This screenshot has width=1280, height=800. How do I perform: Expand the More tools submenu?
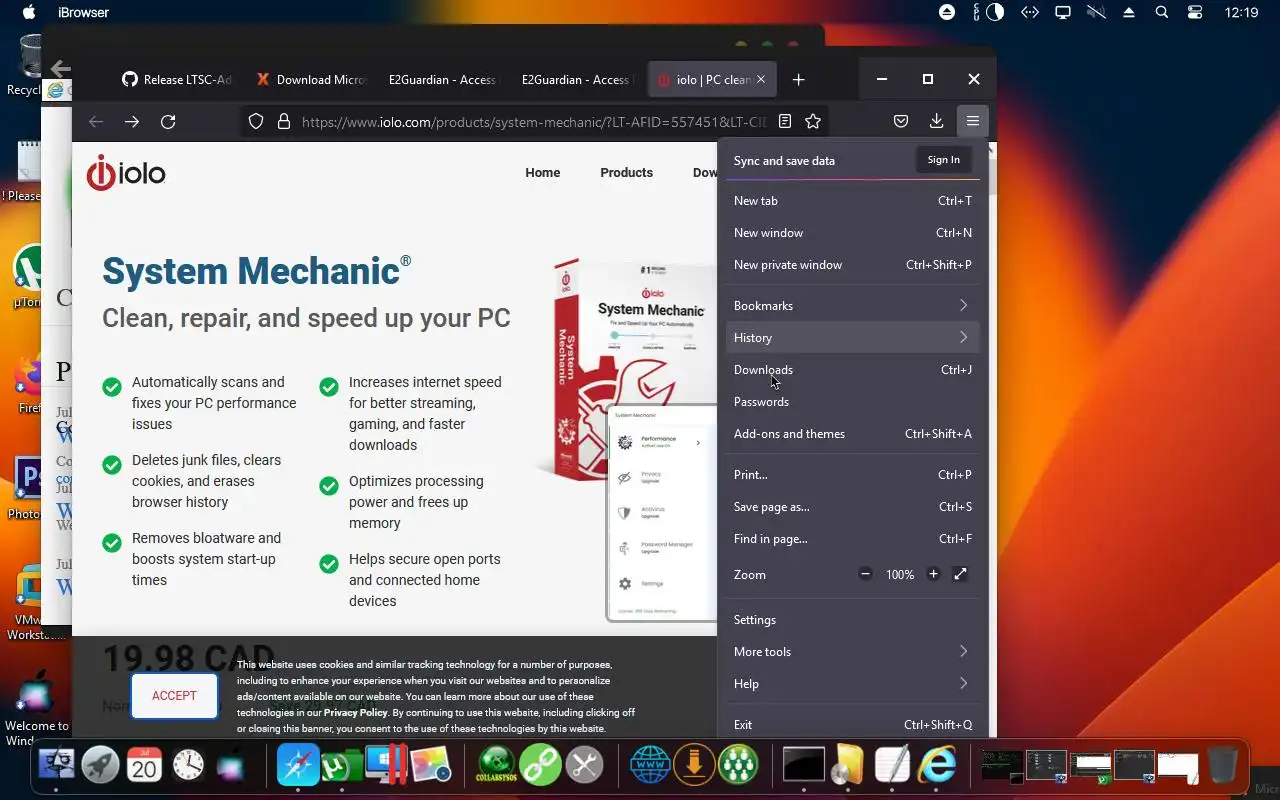(x=852, y=652)
